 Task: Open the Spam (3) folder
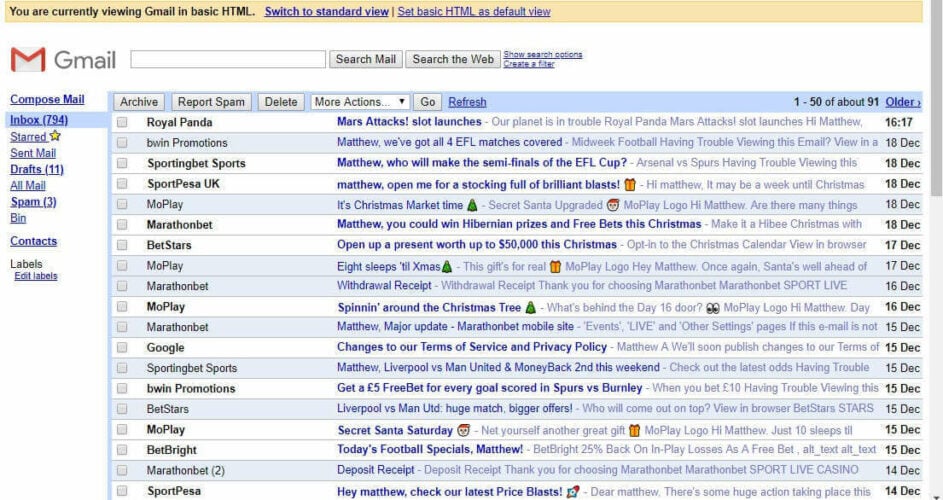33,202
